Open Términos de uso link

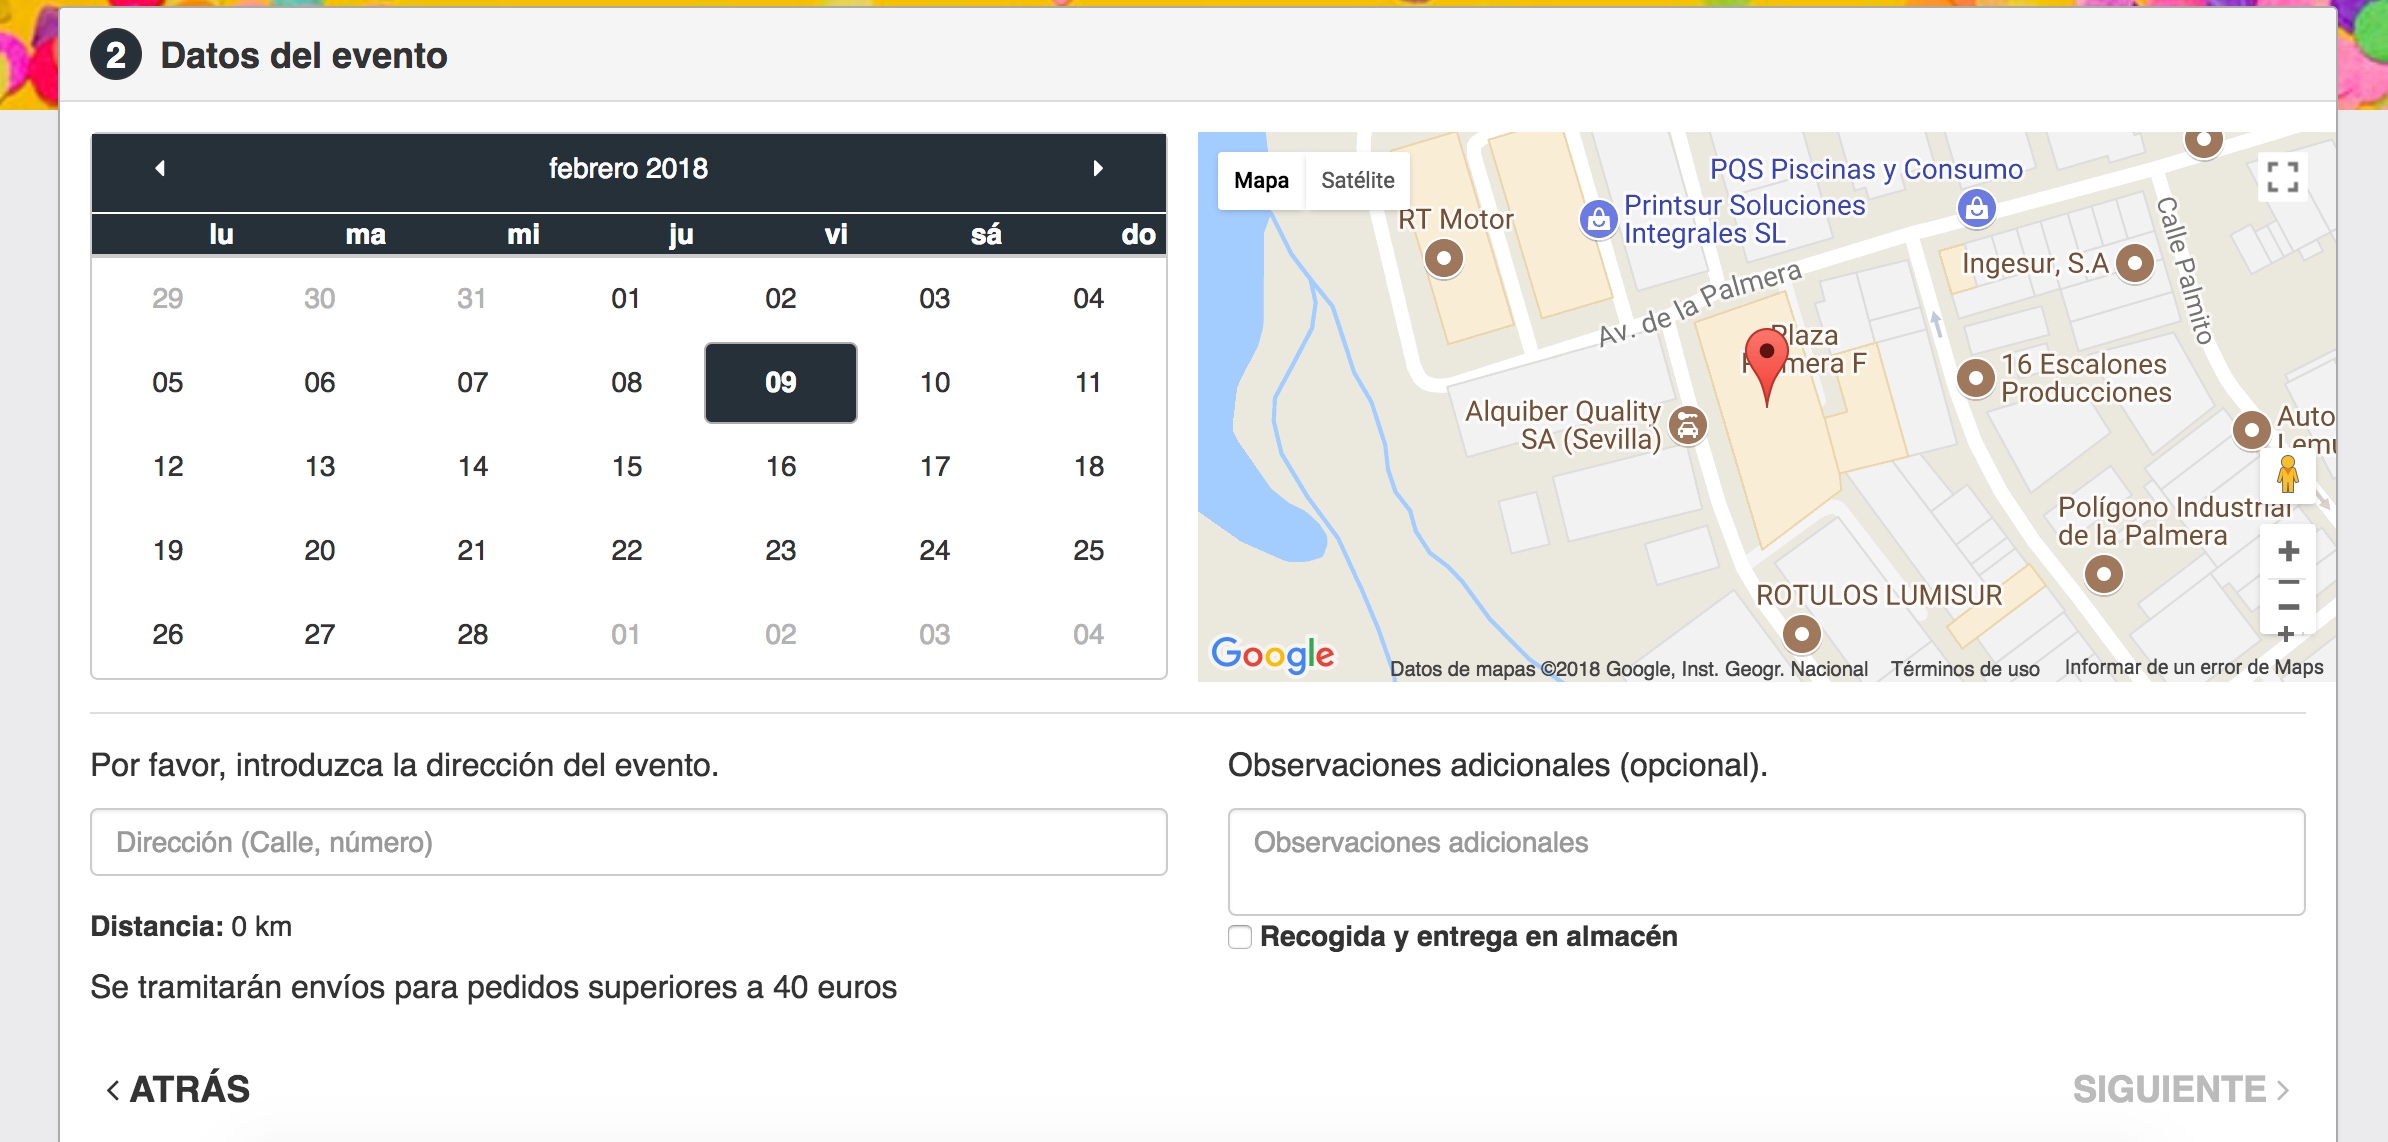(1964, 669)
